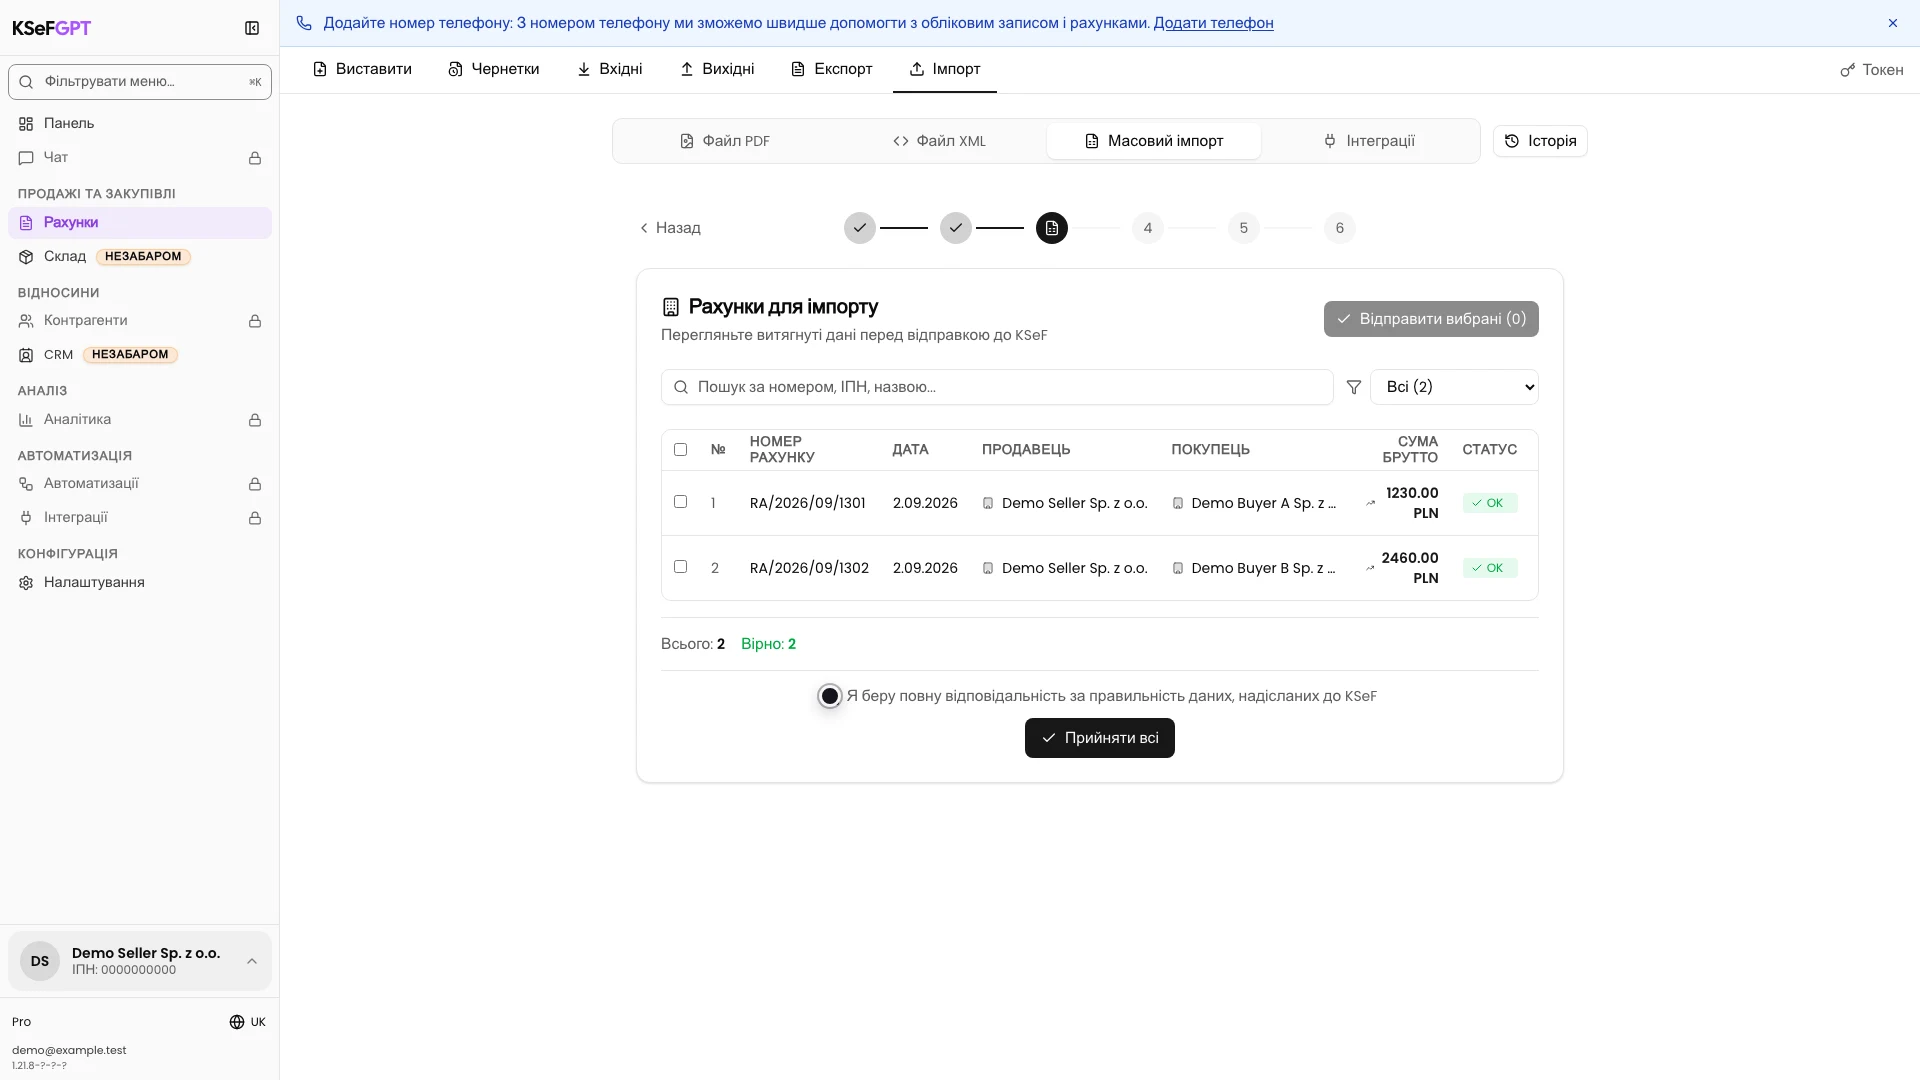Expand the Demo Seller account switcher chevron
Viewport: 1920px width, 1080px height.
(x=252, y=961)
